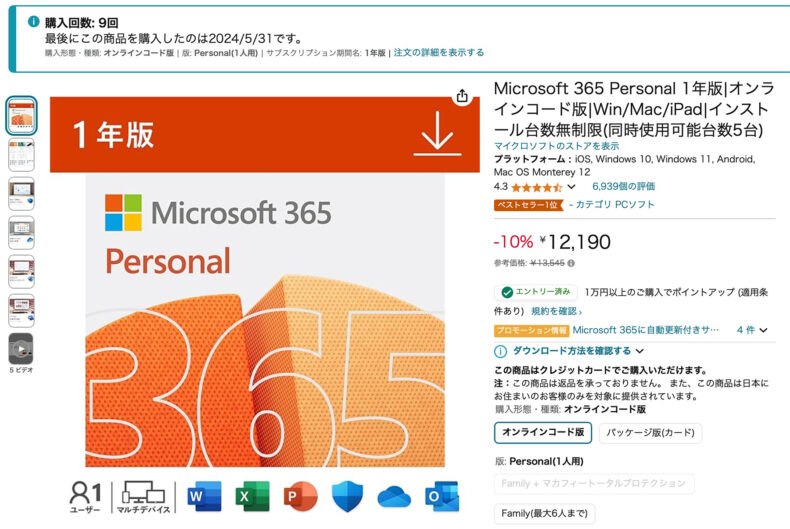Image resolution: width=790 pixels, height=529 pixels.
Task: Expand the 4 件 promotions list
Action: coord(752,330)
